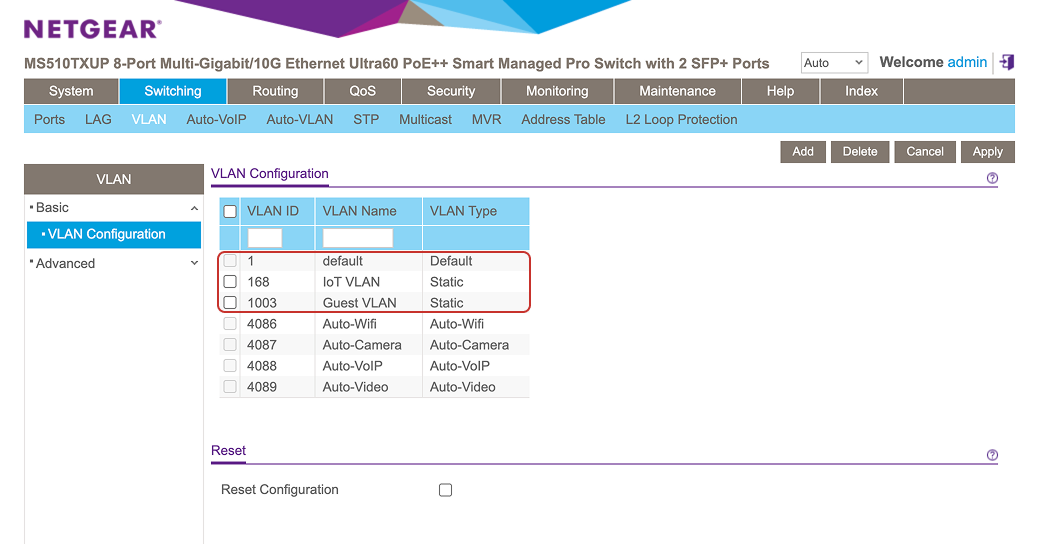Image resolution: width=1042 pixels, height=544 pixels.
Task: Click the VLAN sidebar header
Action: (x=114, y=179)
